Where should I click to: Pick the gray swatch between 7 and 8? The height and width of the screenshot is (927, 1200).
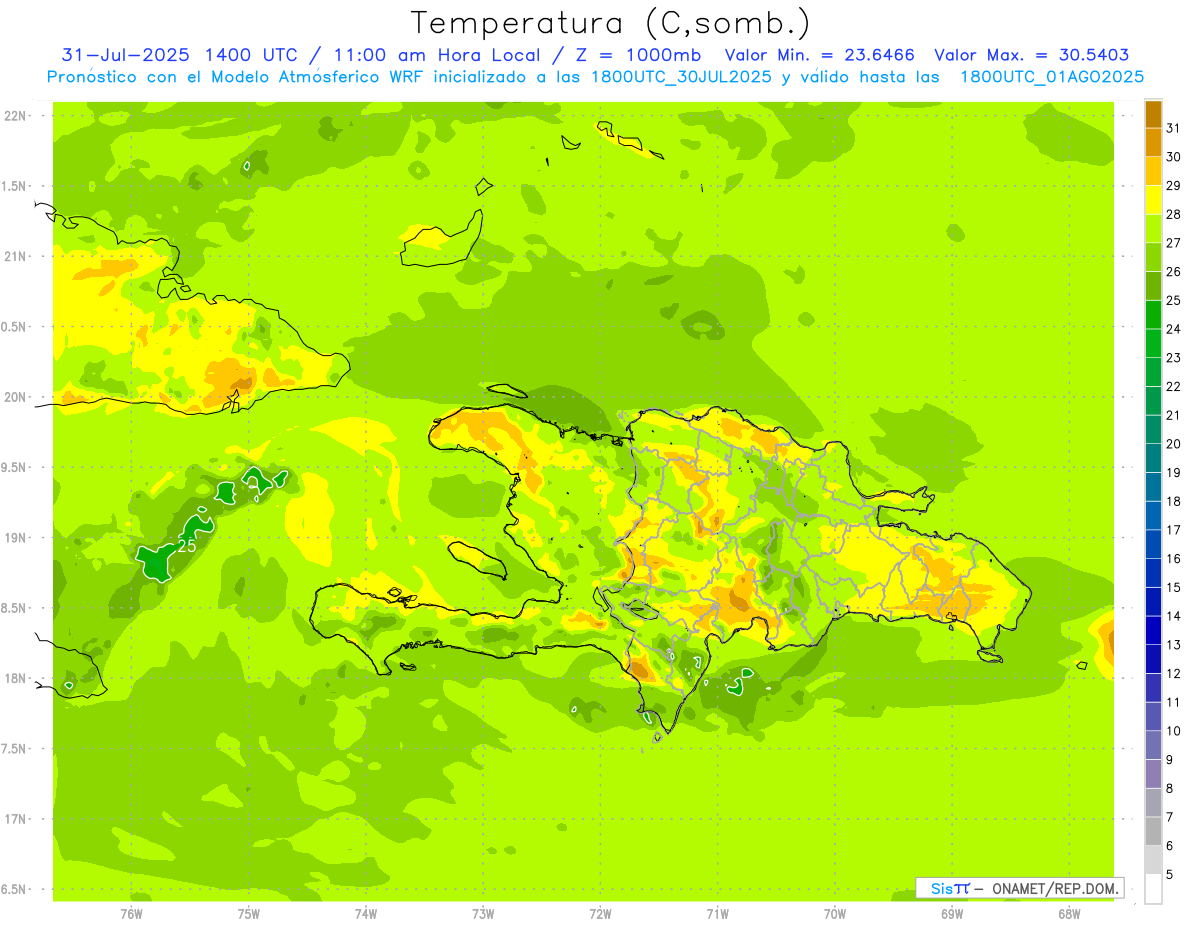pyautogui.click(x=1154, y=802)
